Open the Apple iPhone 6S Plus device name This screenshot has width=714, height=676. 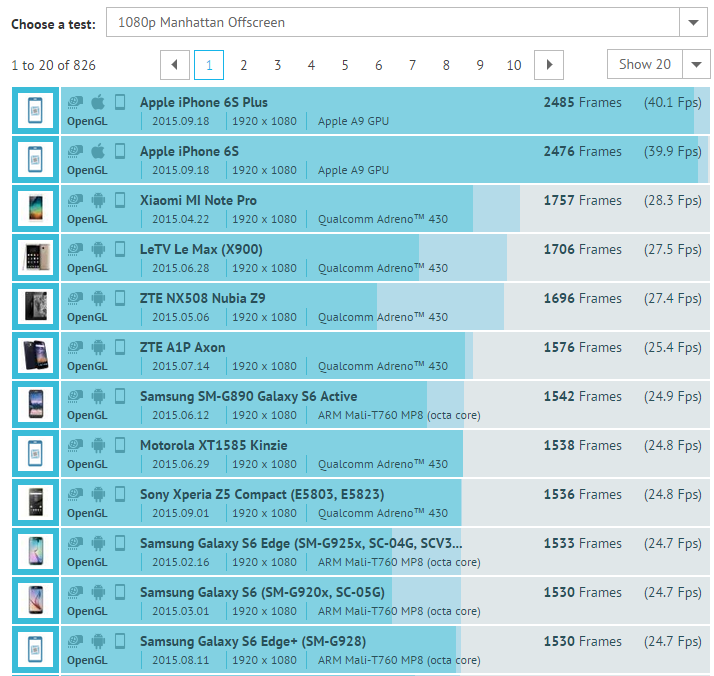click(204, 102)
